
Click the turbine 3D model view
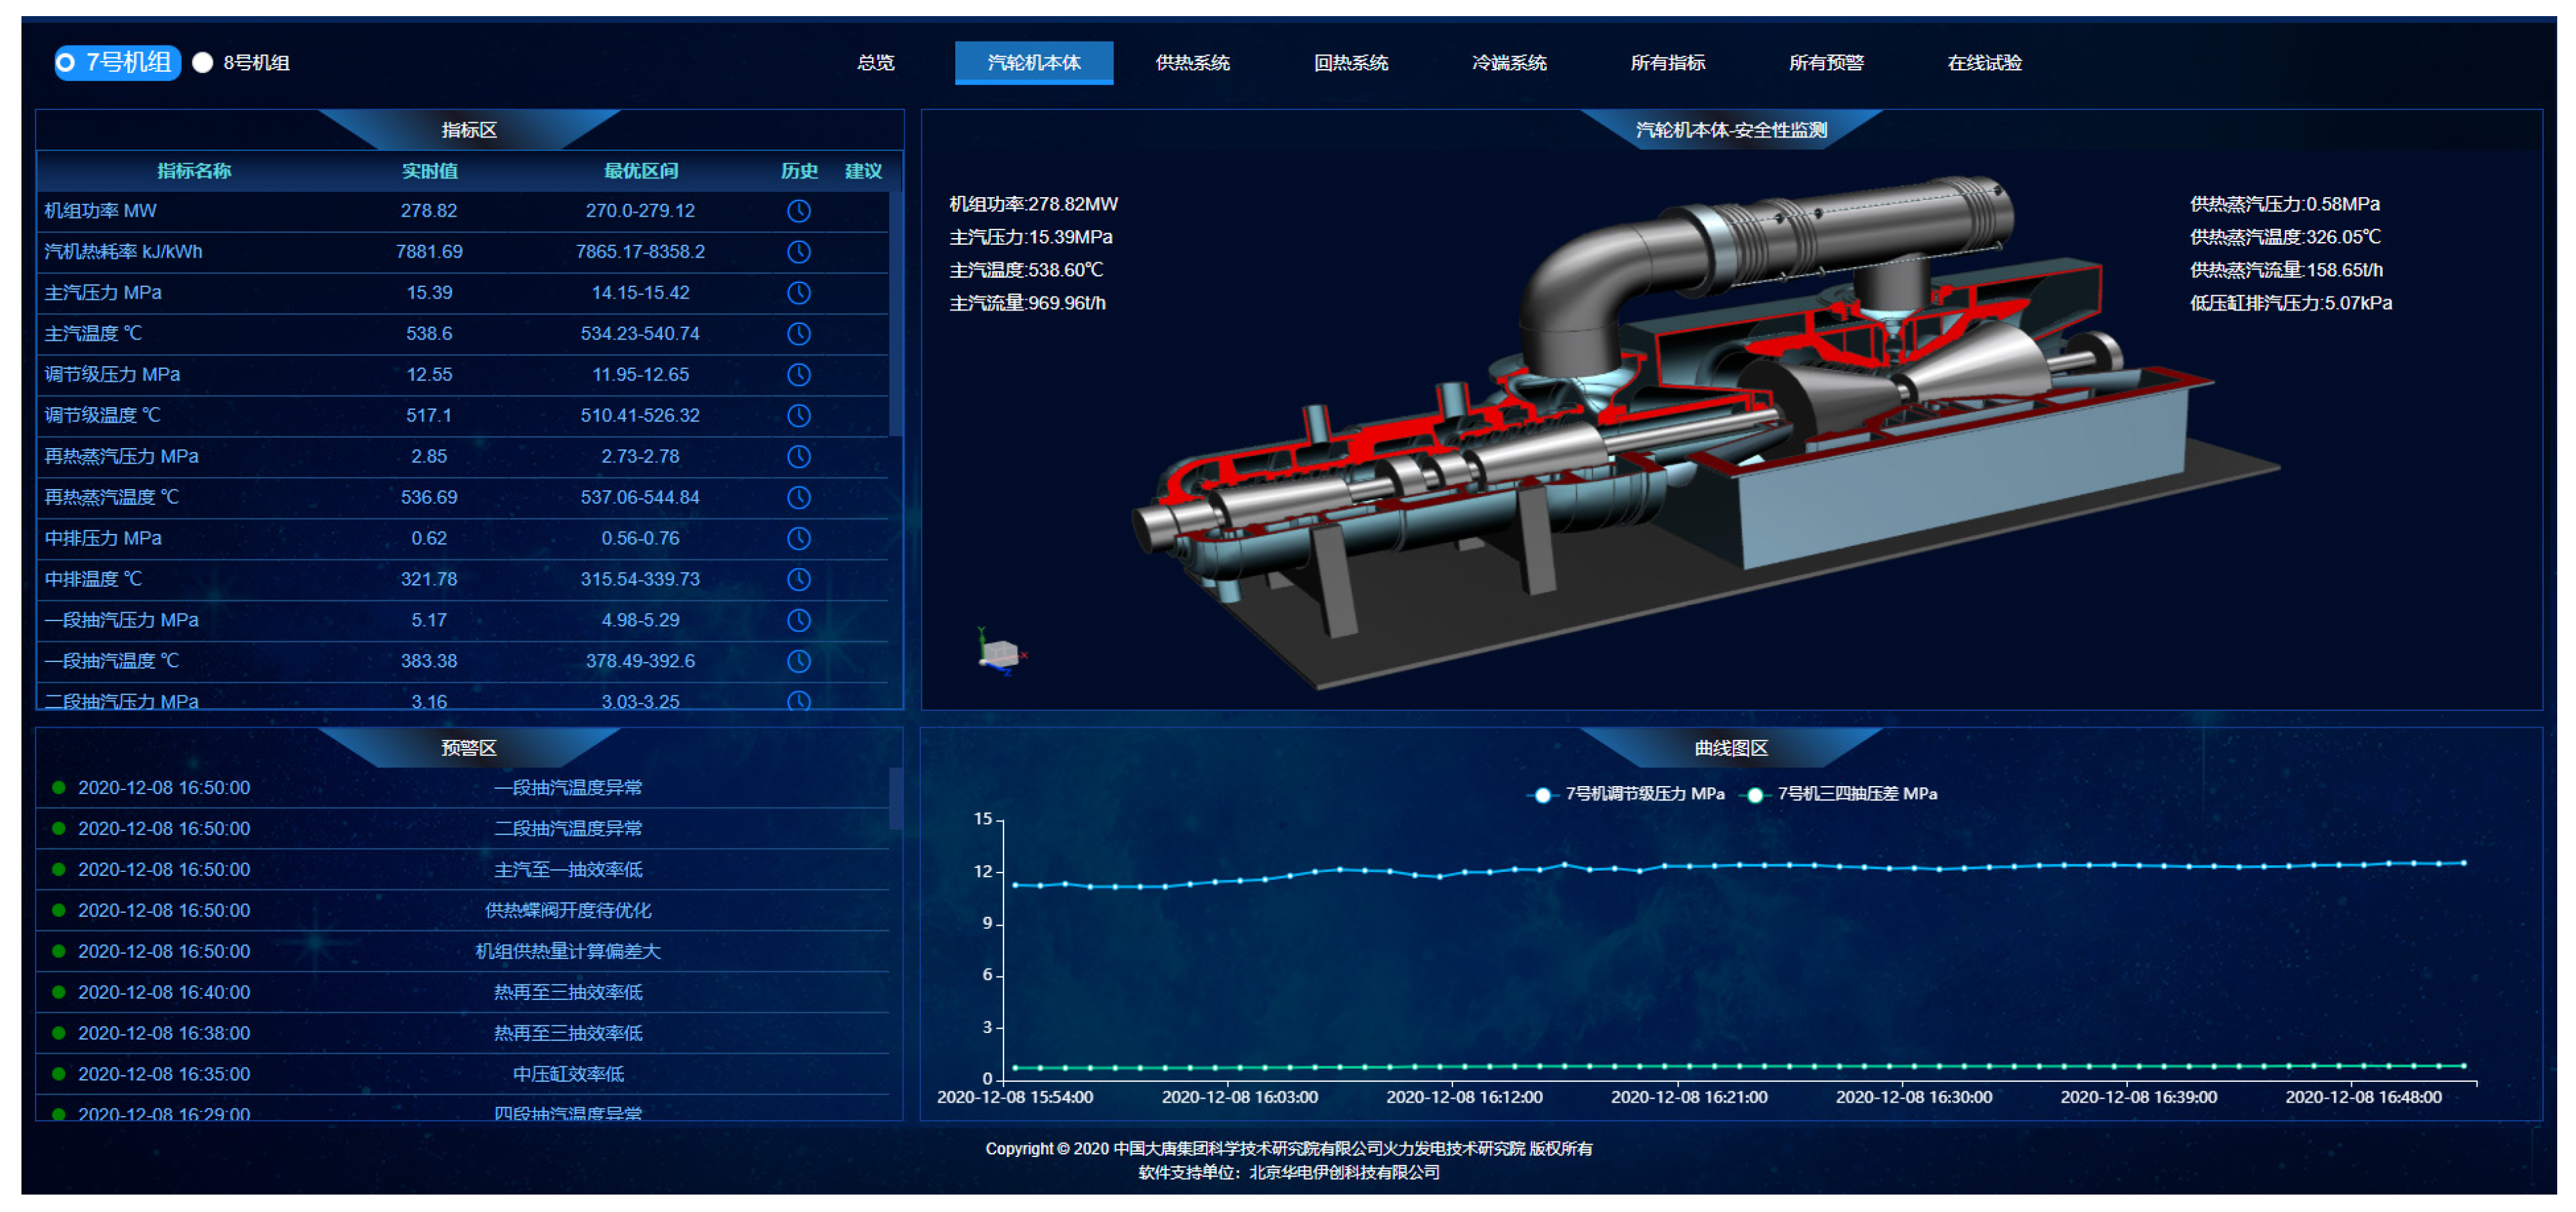[x=1700, y=430]
